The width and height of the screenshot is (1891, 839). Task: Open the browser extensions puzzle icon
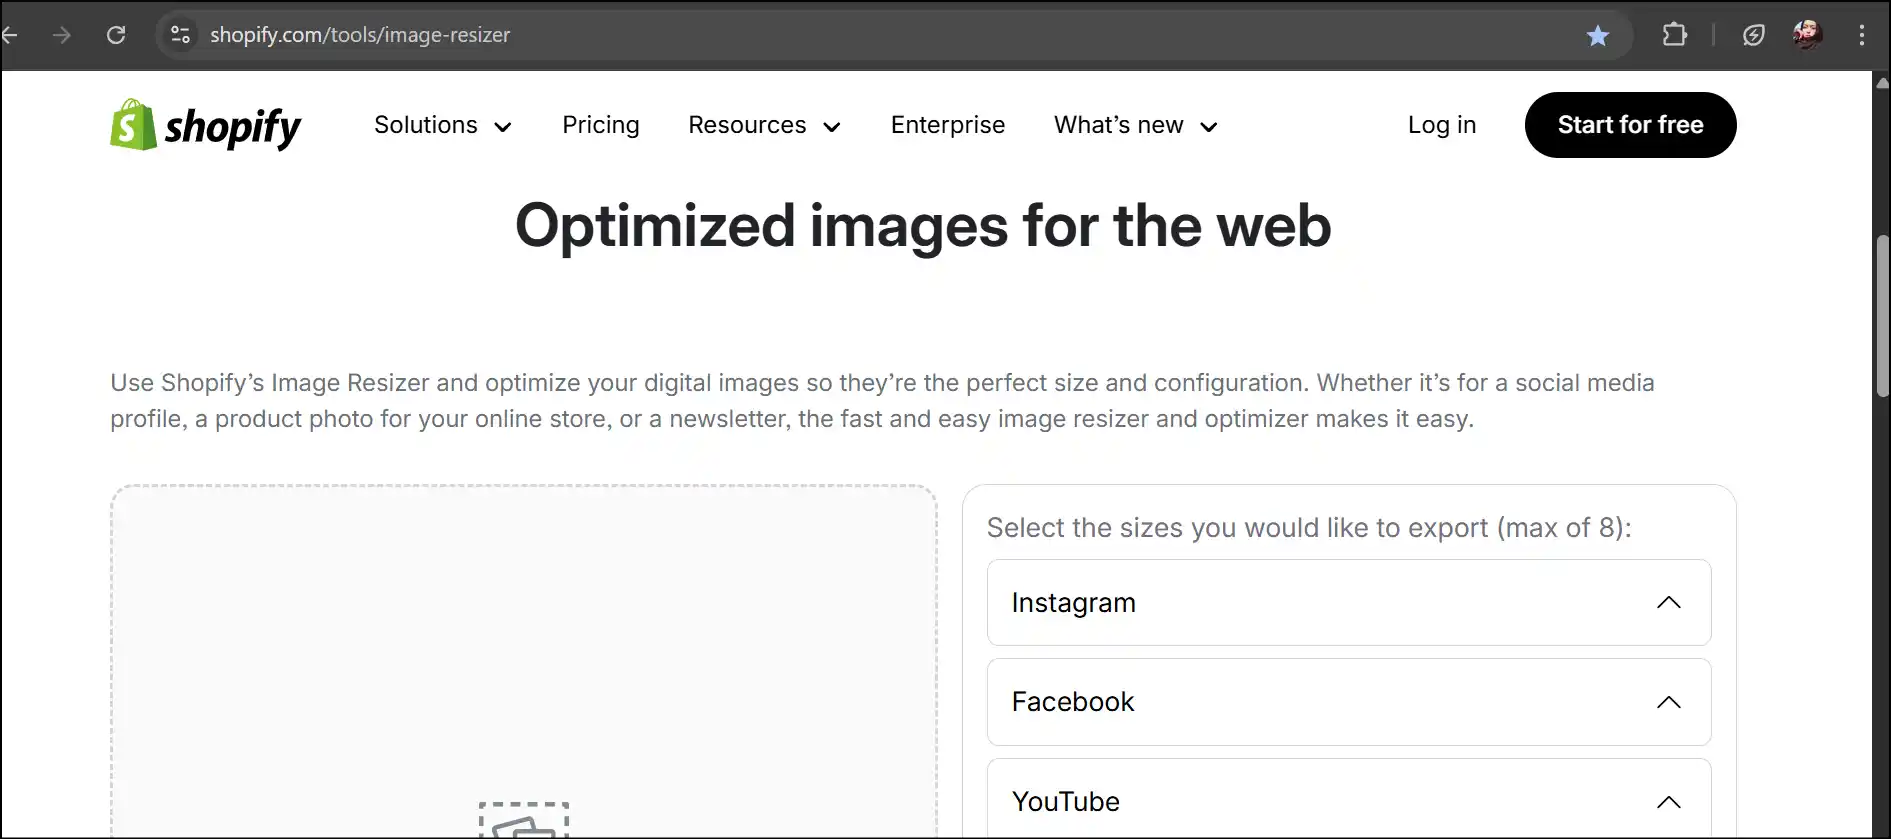(1675, 35)
